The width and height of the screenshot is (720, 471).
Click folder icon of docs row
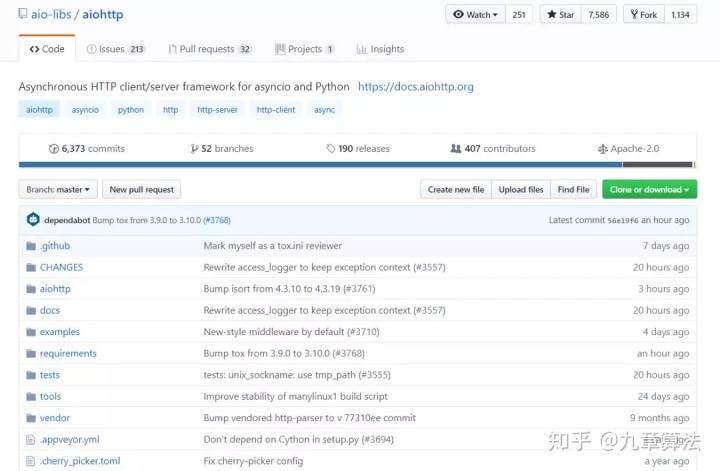(x=31, y=311)
